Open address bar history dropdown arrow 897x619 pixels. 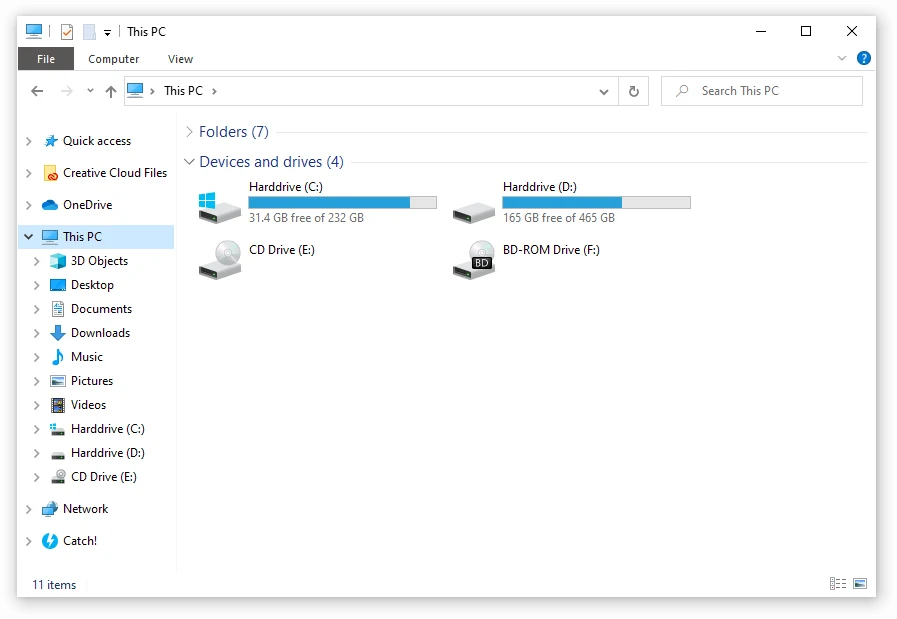pos(604,92)
